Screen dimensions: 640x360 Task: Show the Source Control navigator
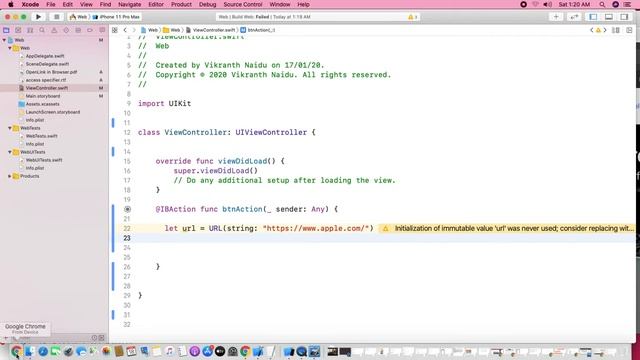18,30
